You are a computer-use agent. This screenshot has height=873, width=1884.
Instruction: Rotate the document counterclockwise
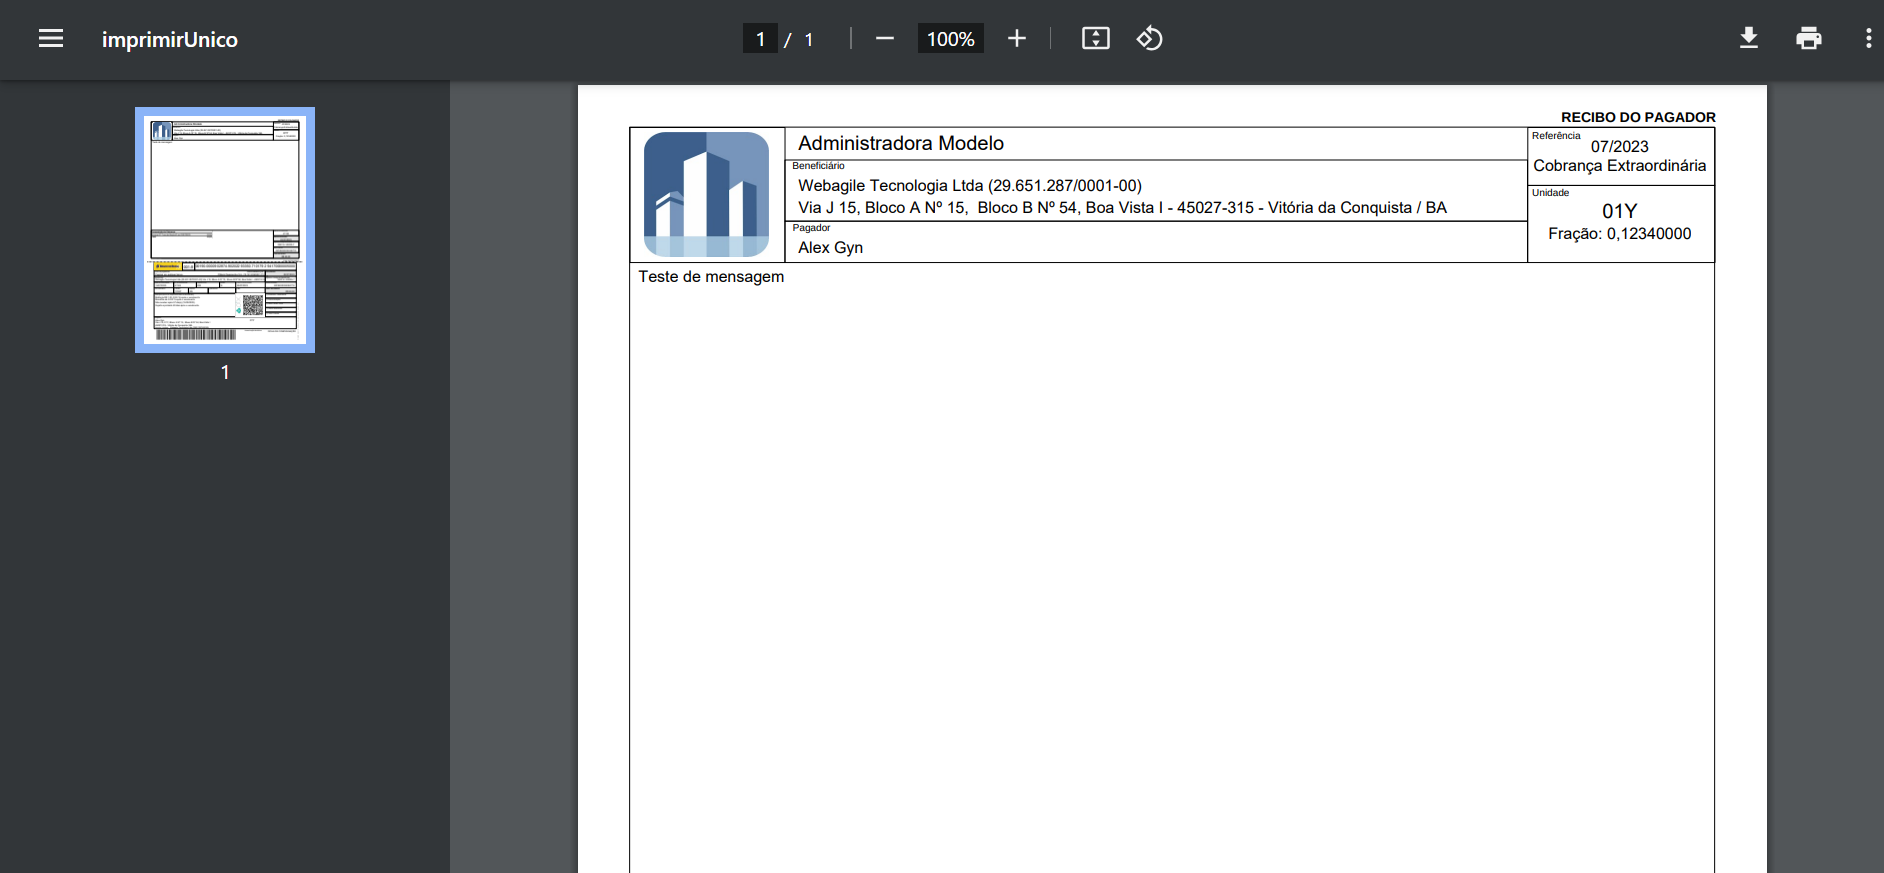(1149, 39)
